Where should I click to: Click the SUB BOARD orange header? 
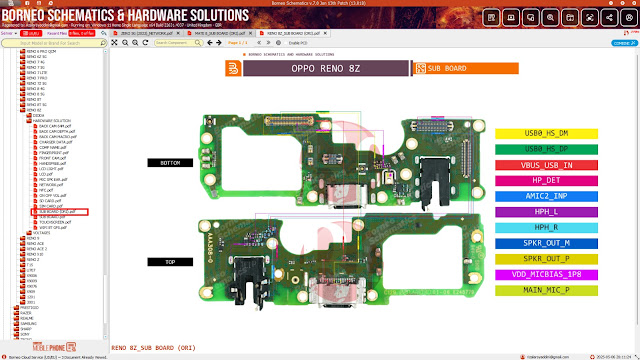point(466,68)
